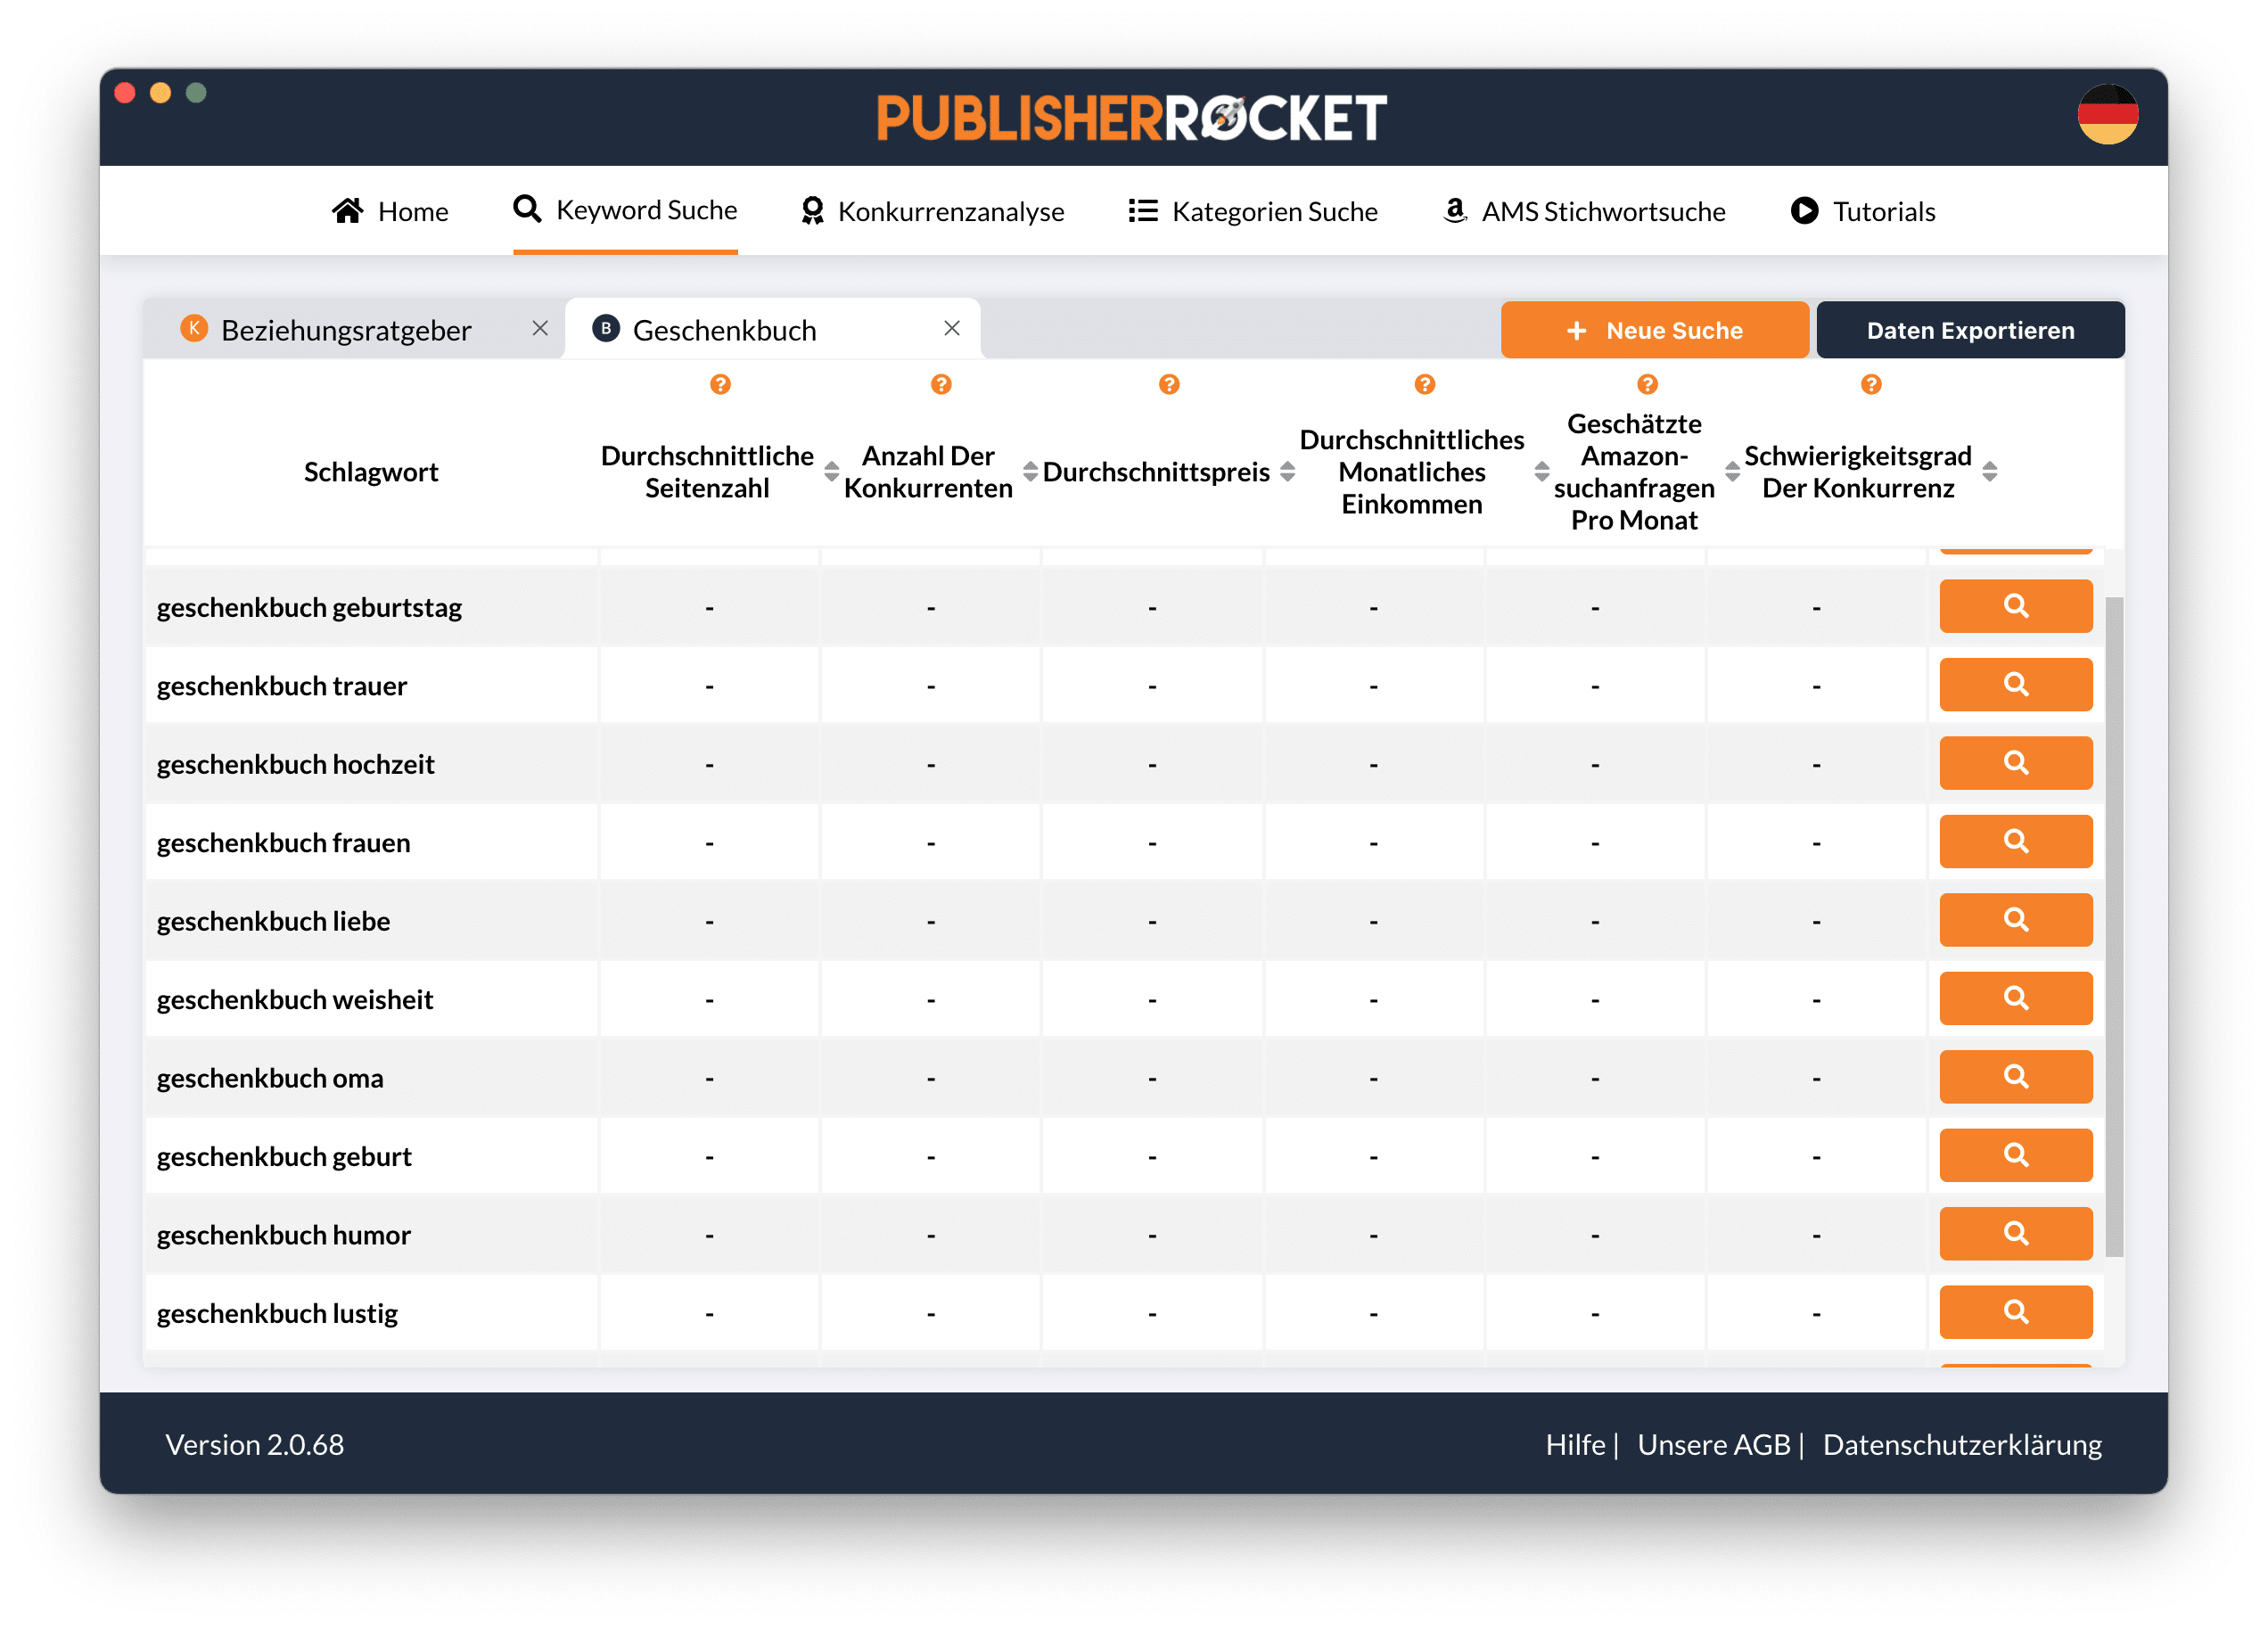
Task: Analyze keyword geschenkbuch trauer with search button
Action: click(x=2015, y=685)
